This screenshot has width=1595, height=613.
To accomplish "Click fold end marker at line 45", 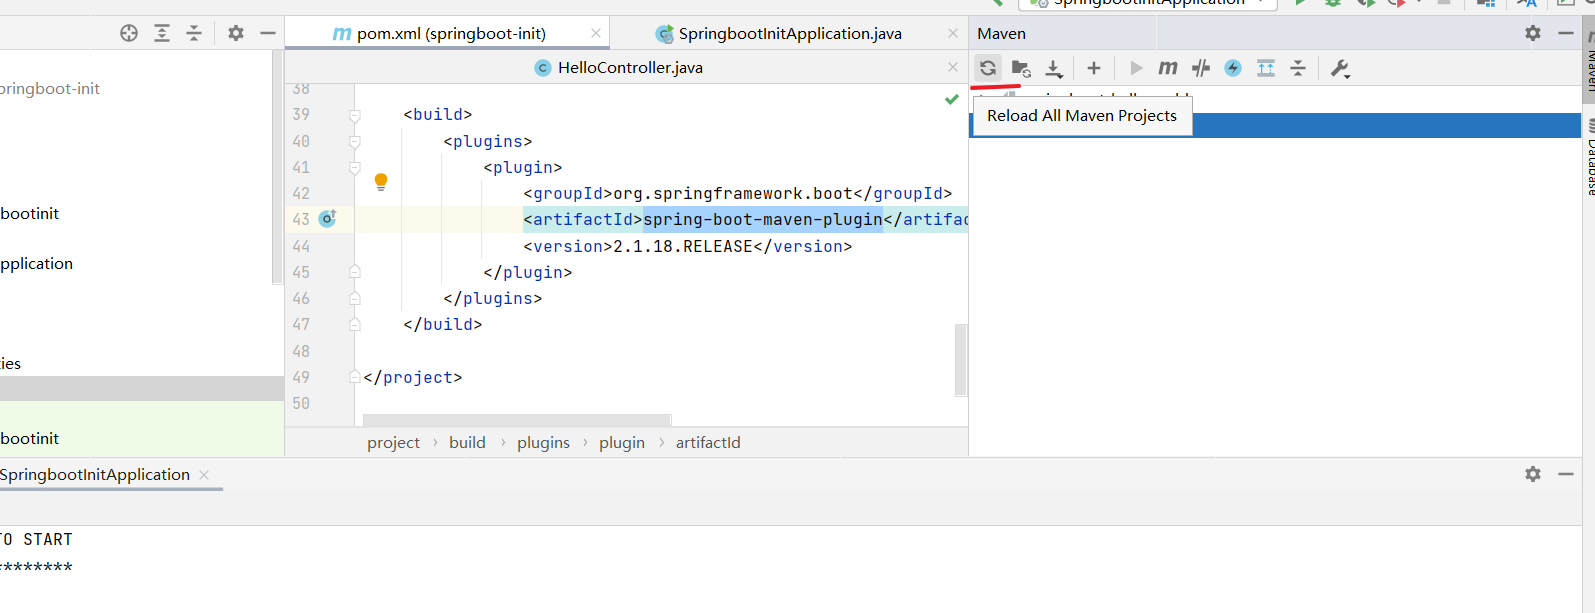I will (355, 272).
